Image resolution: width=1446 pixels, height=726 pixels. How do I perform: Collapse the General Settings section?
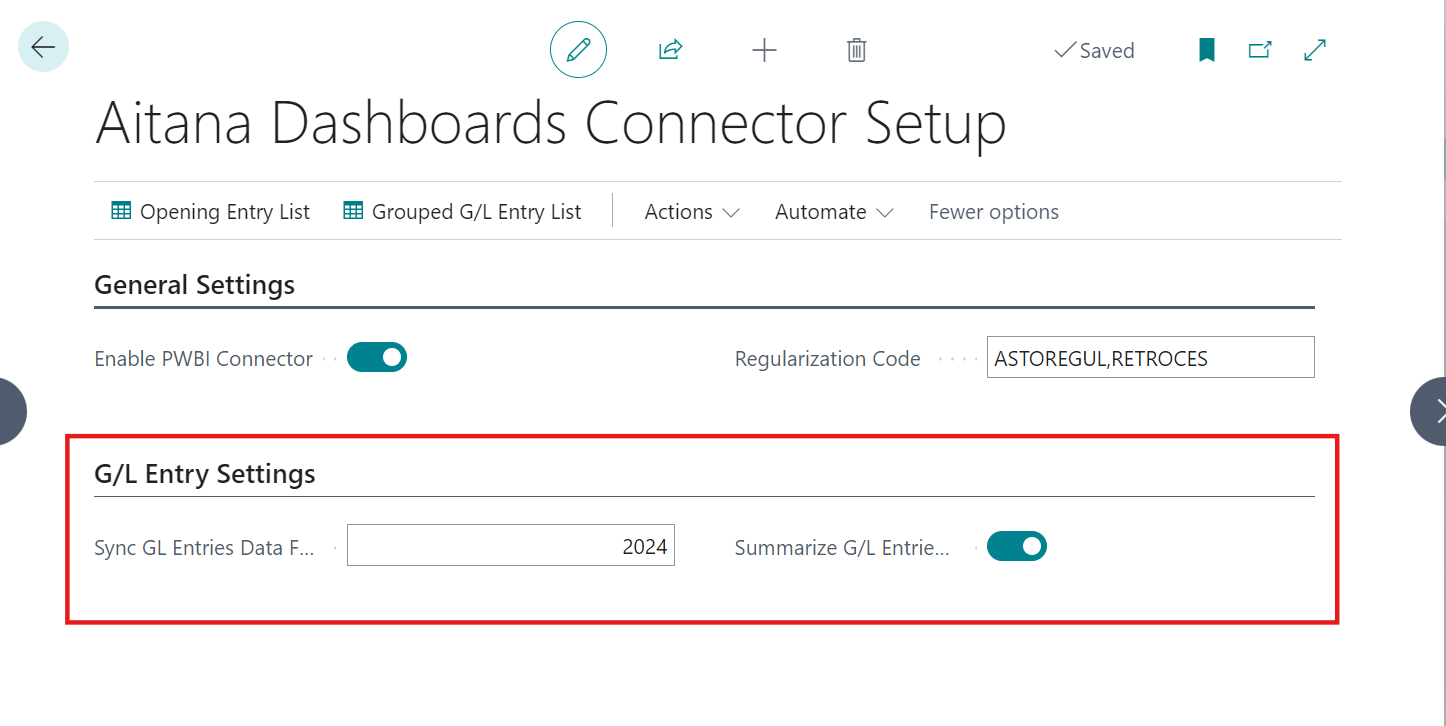tap(194, 285)
